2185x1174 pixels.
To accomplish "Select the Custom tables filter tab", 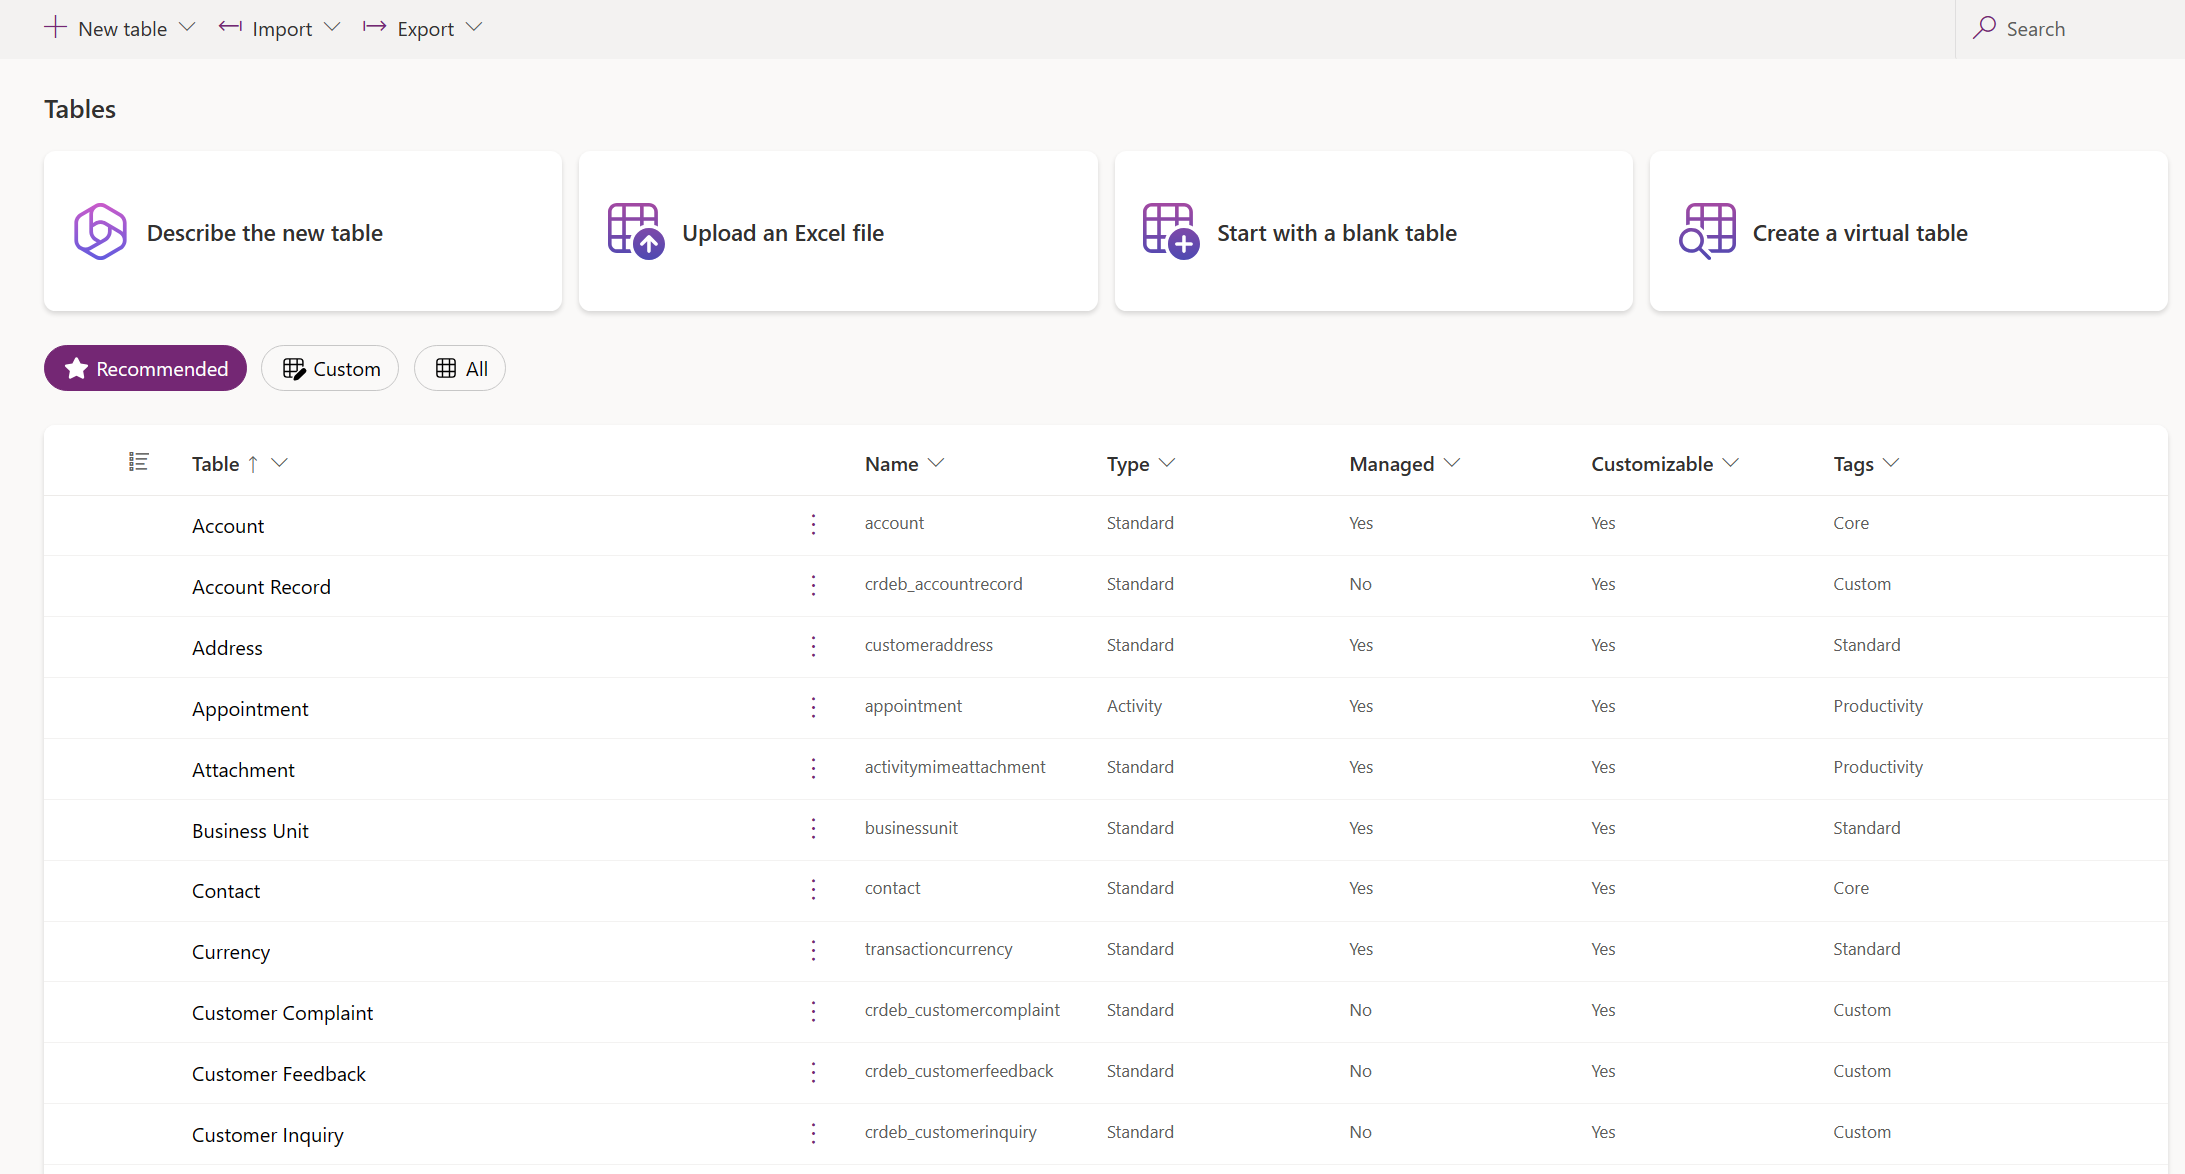I will coord(331,369).
